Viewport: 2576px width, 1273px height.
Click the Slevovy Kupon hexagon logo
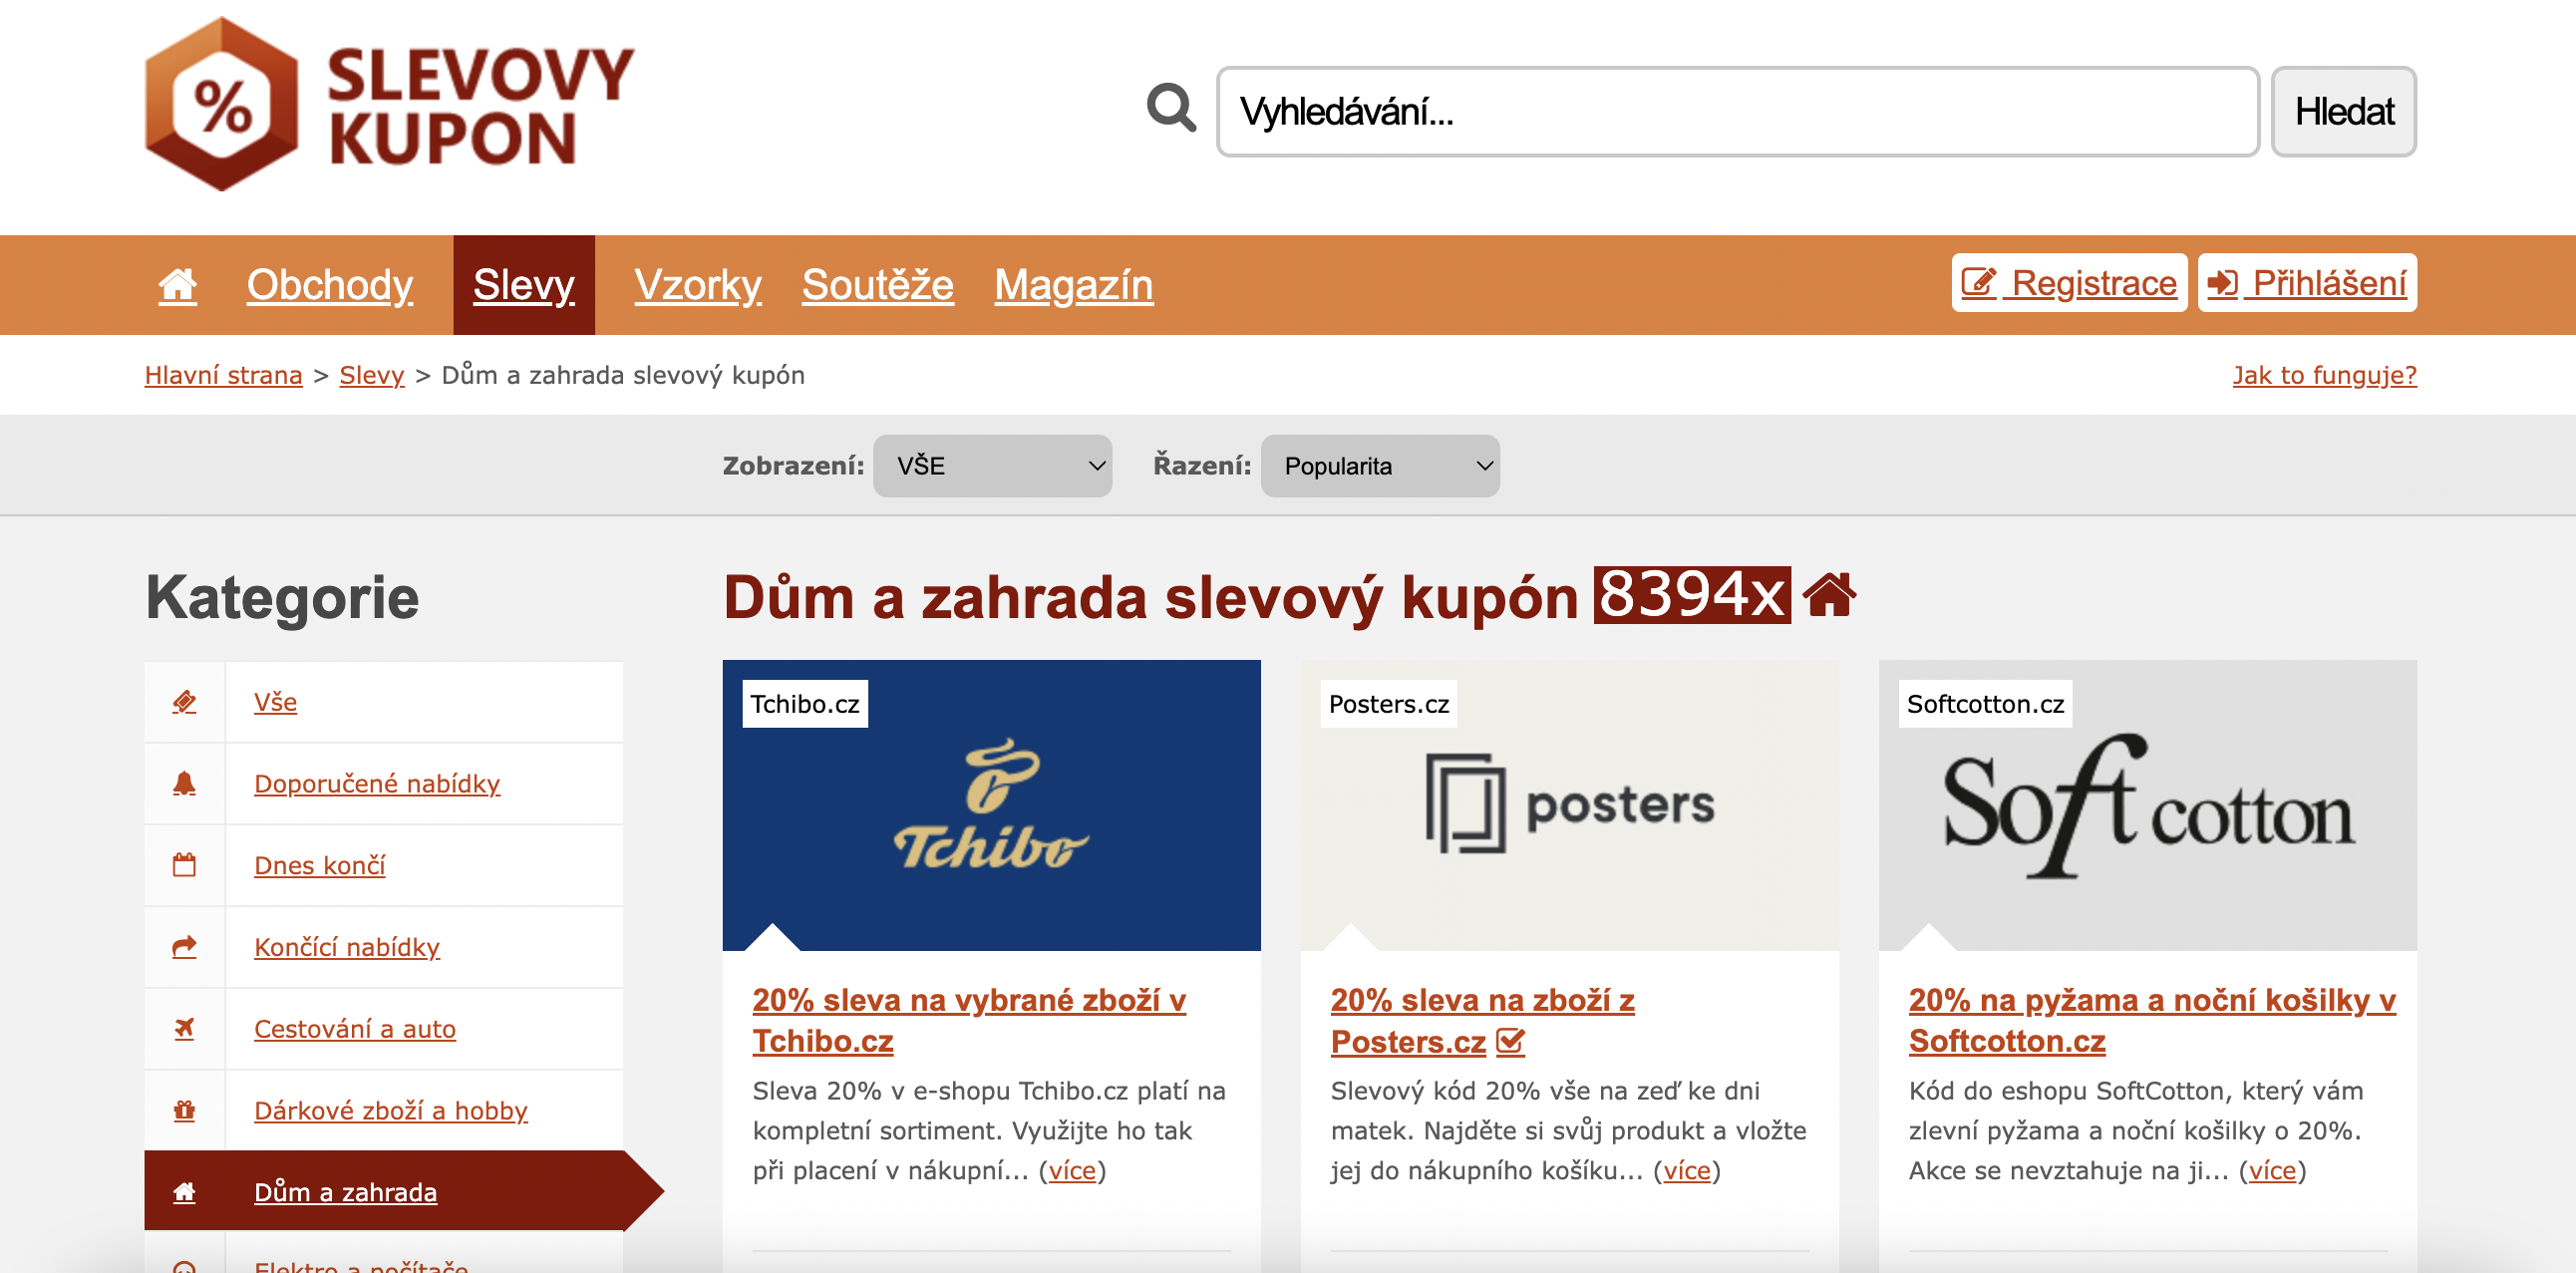click(221, 103)
